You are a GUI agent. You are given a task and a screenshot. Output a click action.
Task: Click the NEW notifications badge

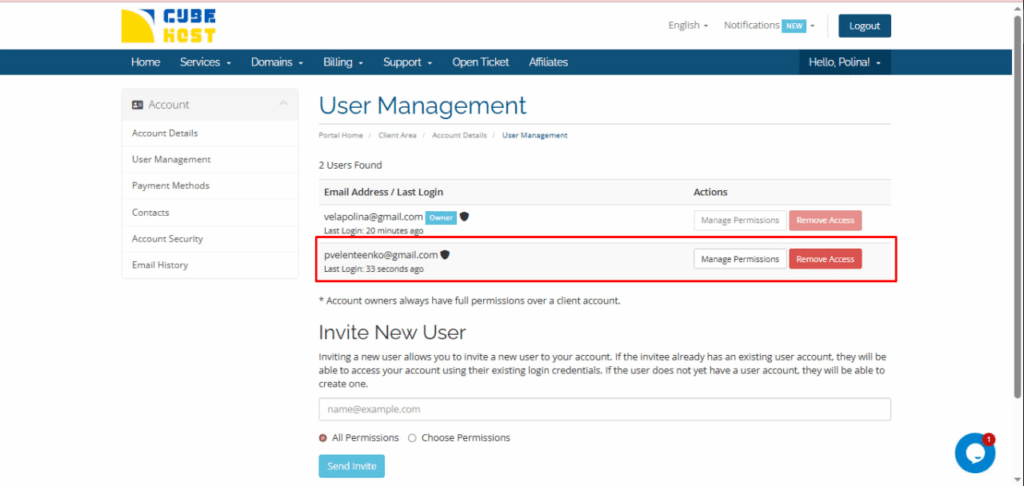pos(794,26)
